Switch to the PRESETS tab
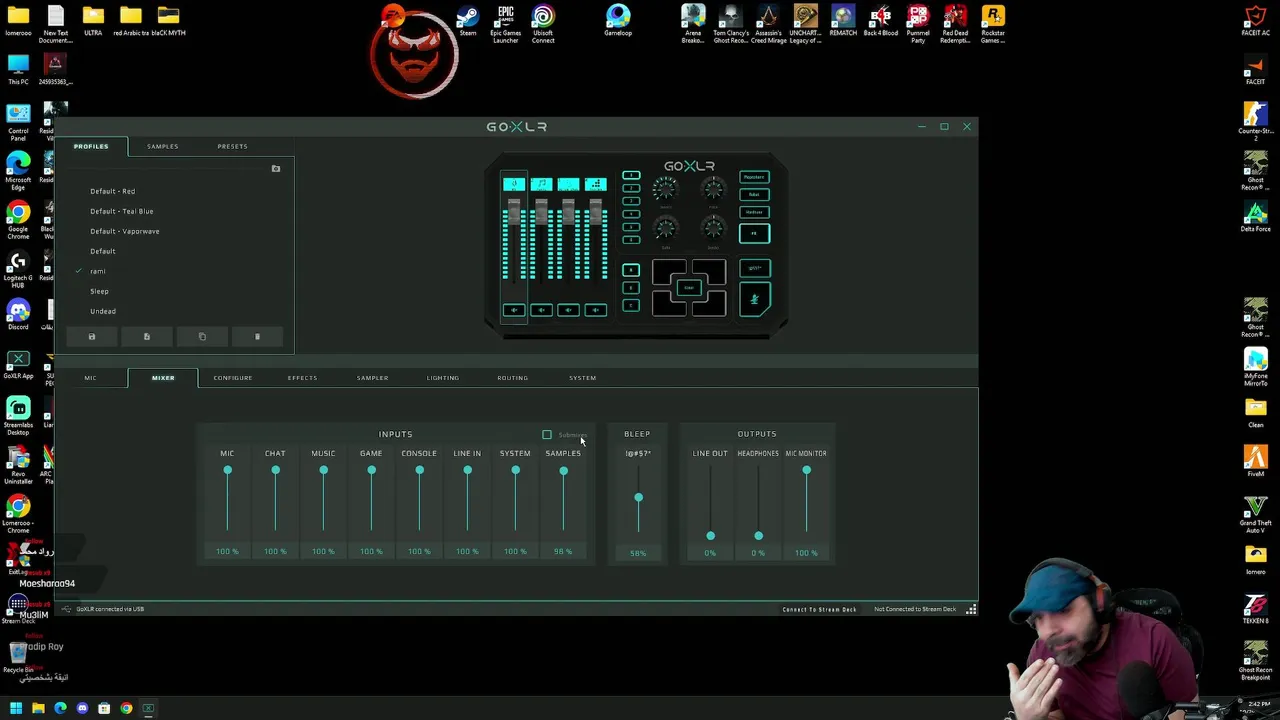This screenshot has height=720, width=1280. click(x=232, y=146)
